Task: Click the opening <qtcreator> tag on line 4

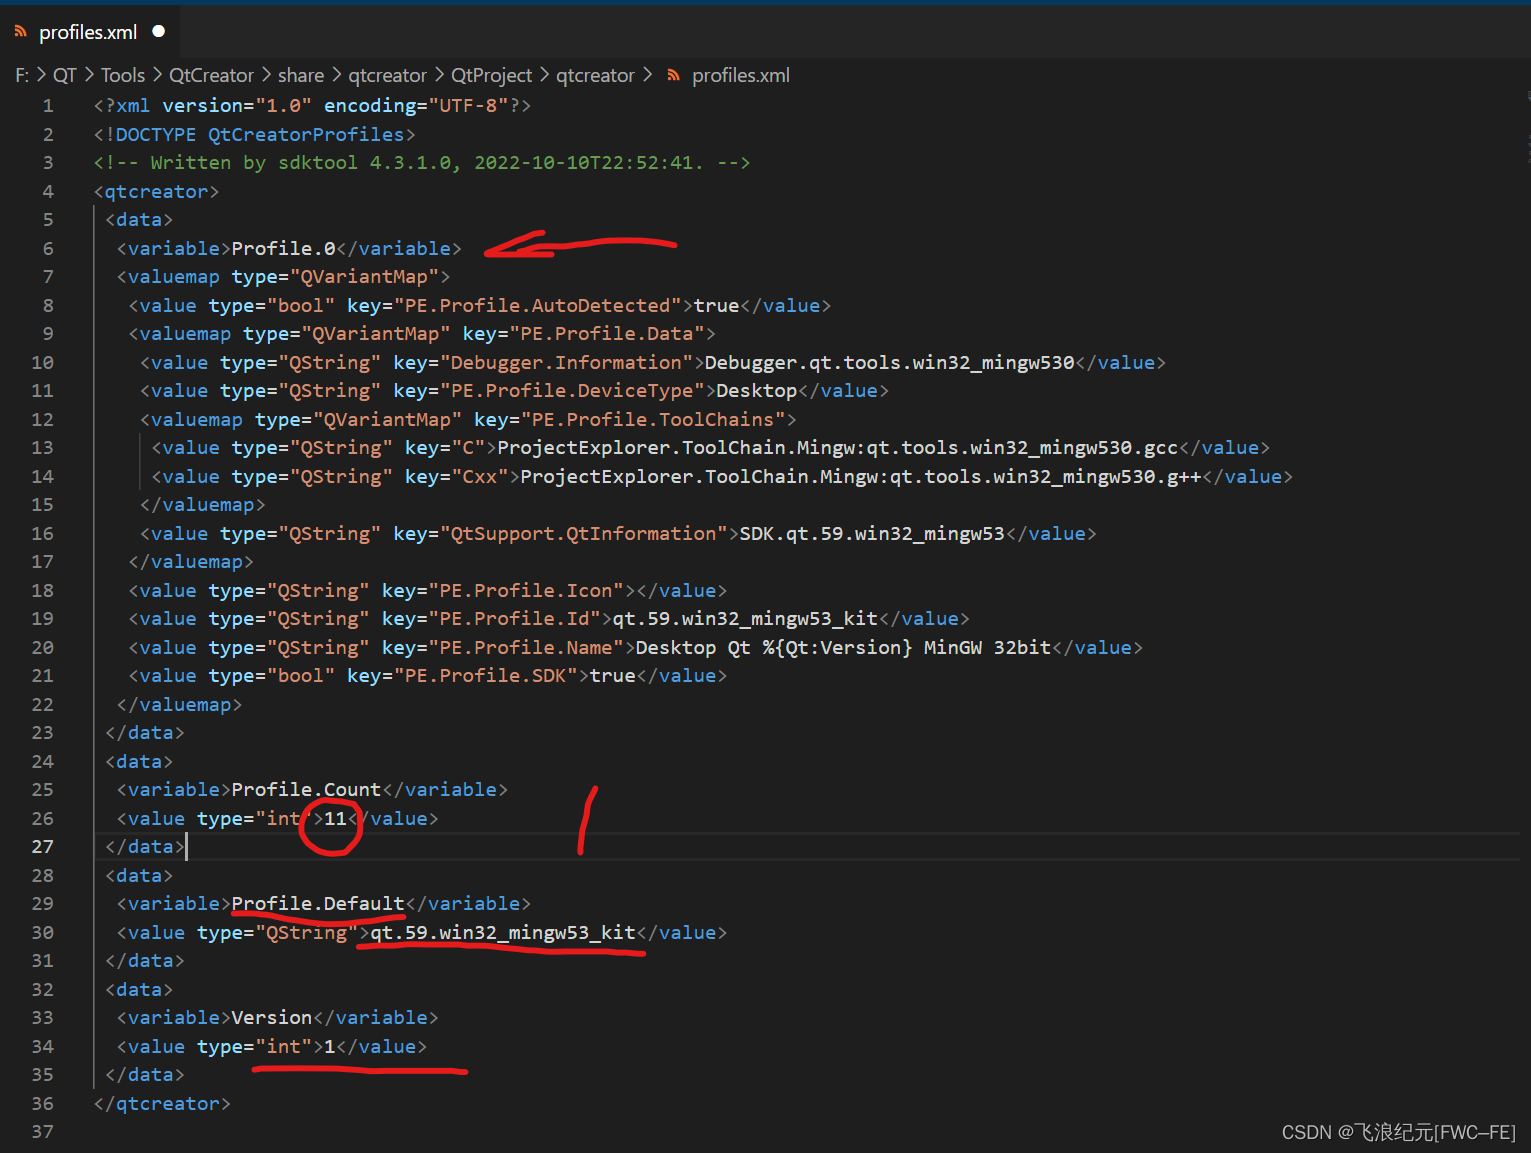Action: pos(156,192)
